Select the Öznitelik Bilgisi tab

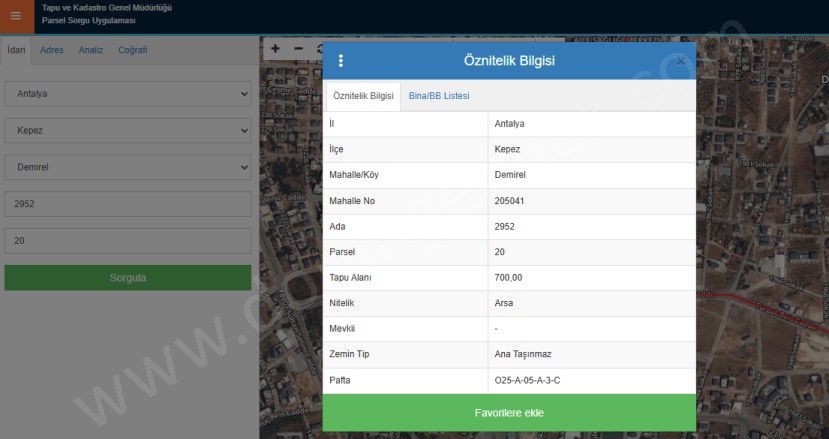(362, 96)
